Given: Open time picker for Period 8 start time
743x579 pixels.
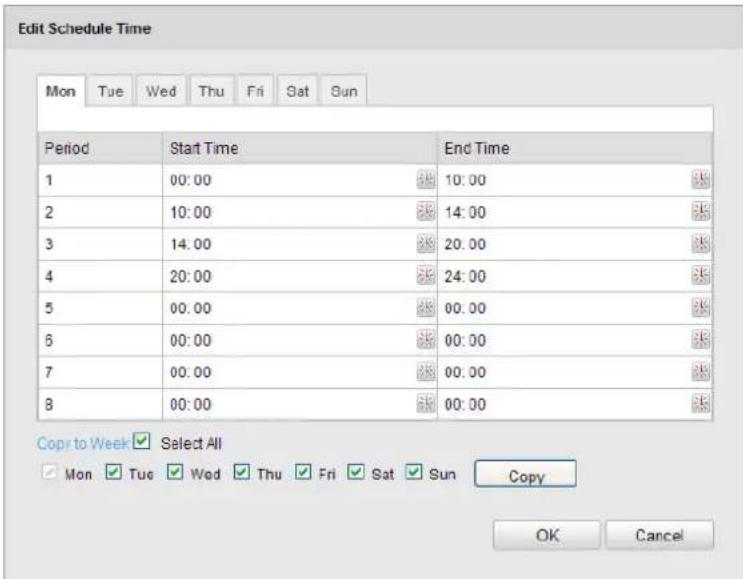Looking at the screenshot, I should coord(426,404).
